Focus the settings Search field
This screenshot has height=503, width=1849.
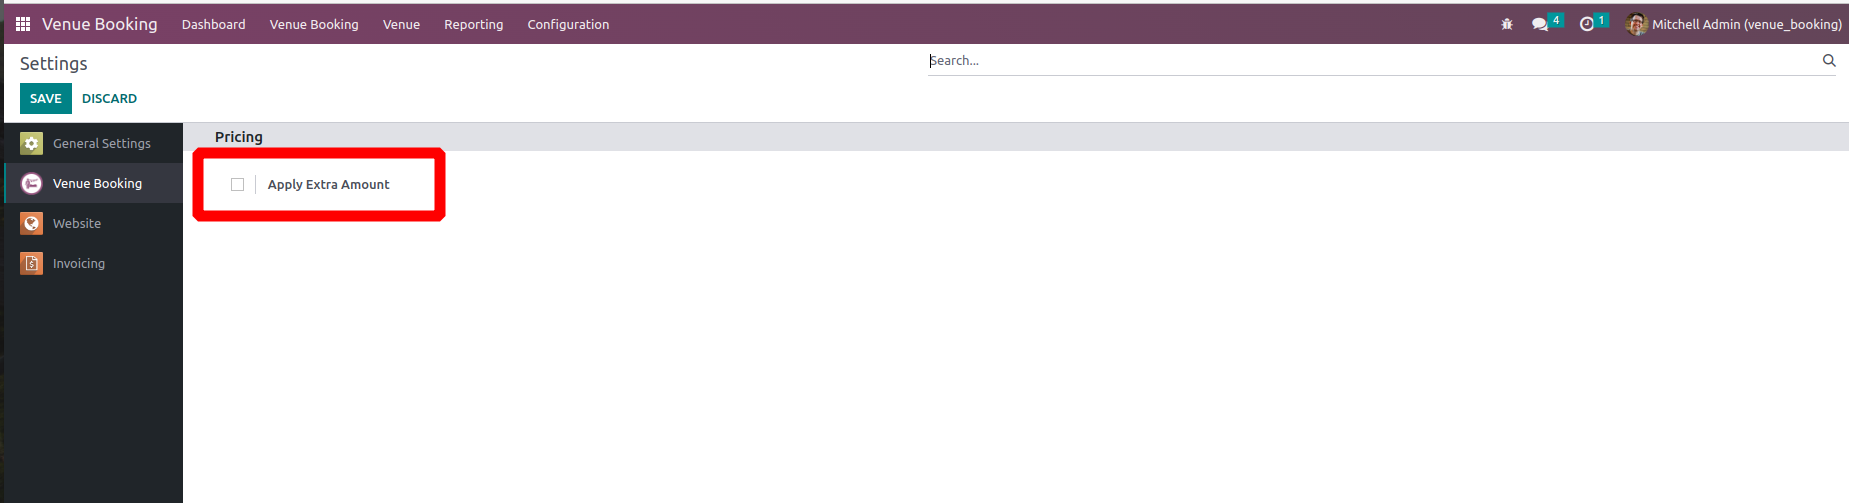pyautogui.click(x=1374, y=61)
